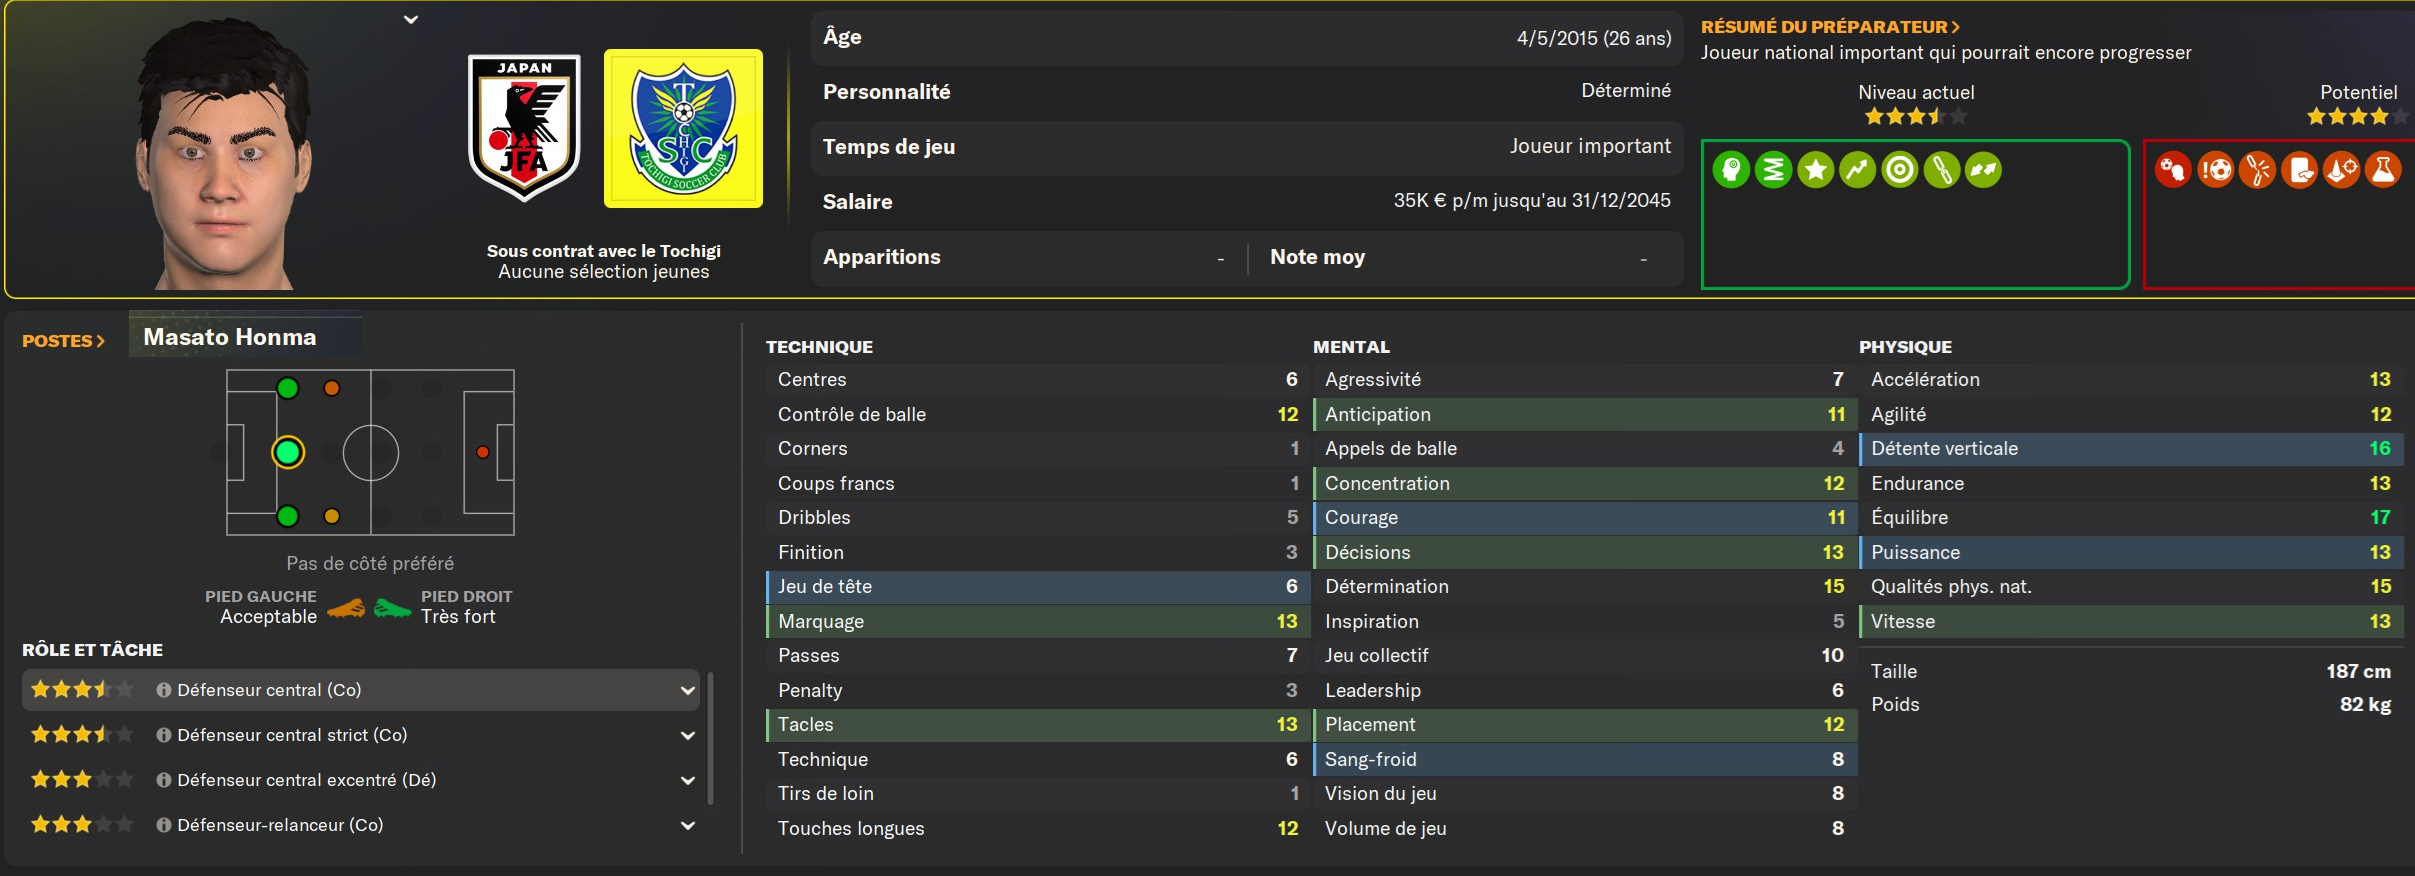Open the chevron dropdown above player portrait
2415x876 pixels.
(x=411, y=19)
